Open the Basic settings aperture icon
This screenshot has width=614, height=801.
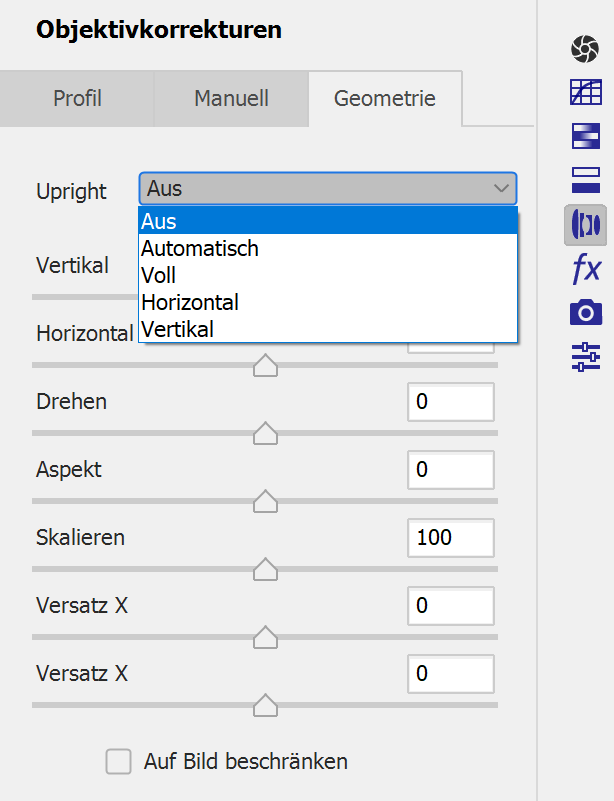point(584,48)
